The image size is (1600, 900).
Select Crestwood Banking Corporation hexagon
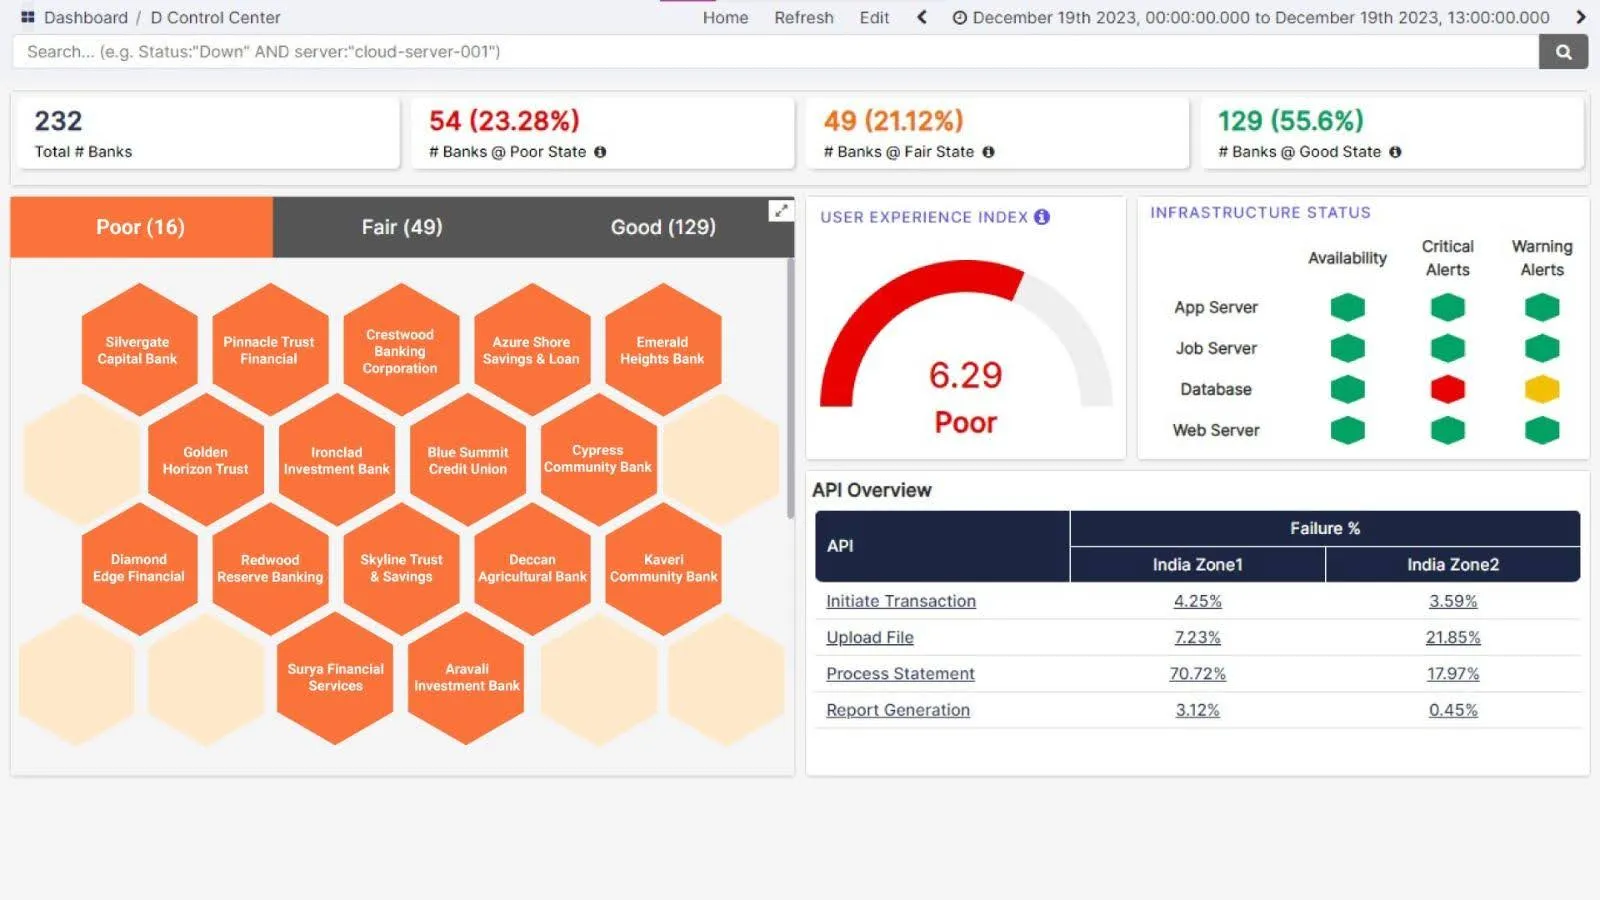[x=400, y=350]
